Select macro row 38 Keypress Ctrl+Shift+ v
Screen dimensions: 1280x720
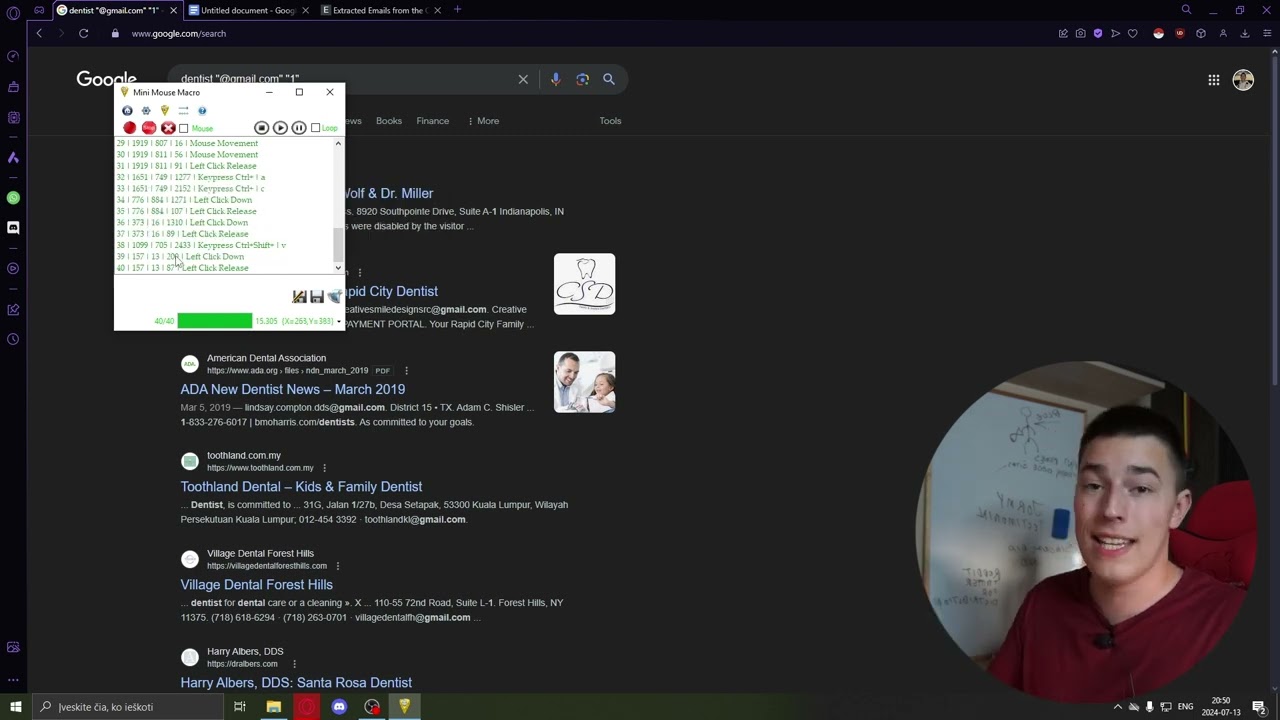coord(201,245)
